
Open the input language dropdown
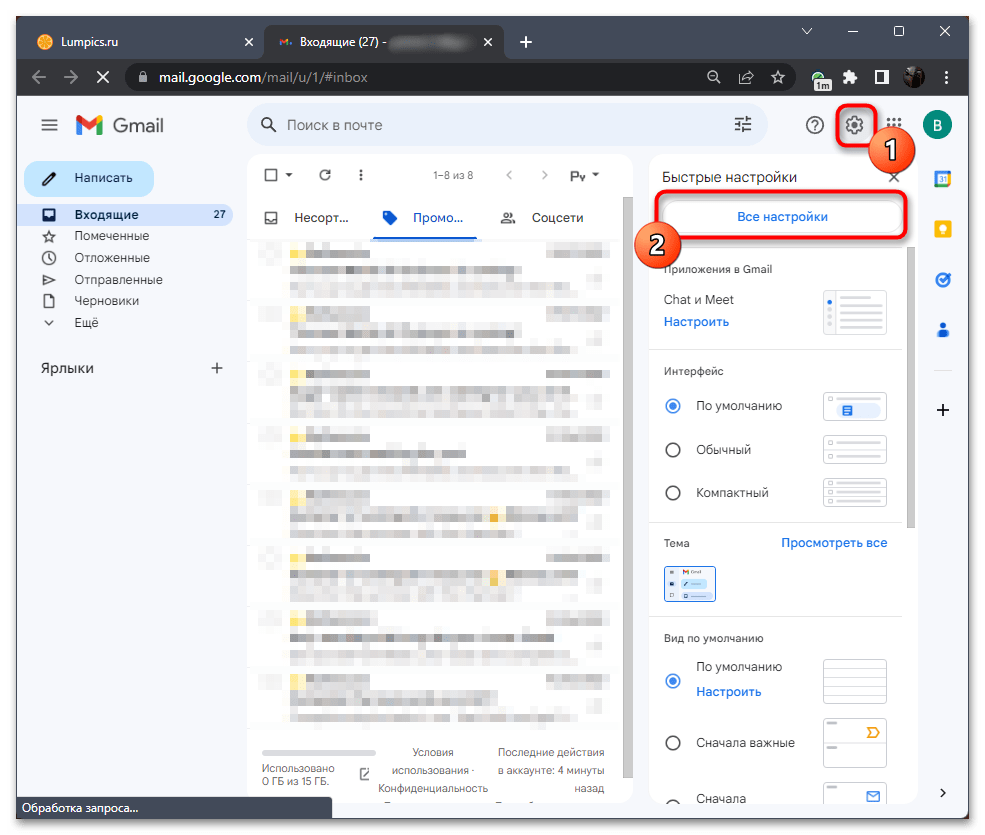click(584, 175)
